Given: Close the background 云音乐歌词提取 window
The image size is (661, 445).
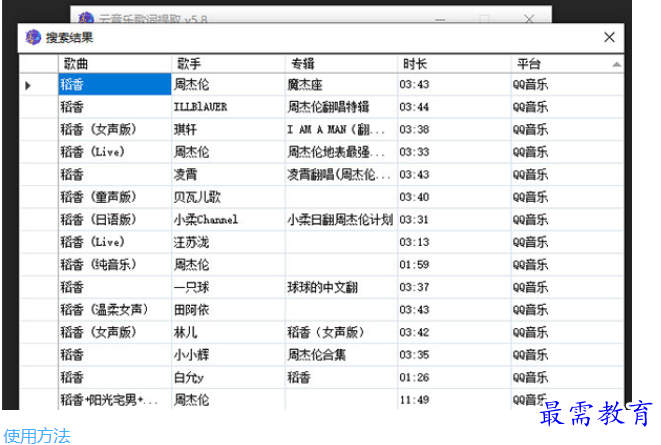Looking at the screenshot, I should 529,19.
